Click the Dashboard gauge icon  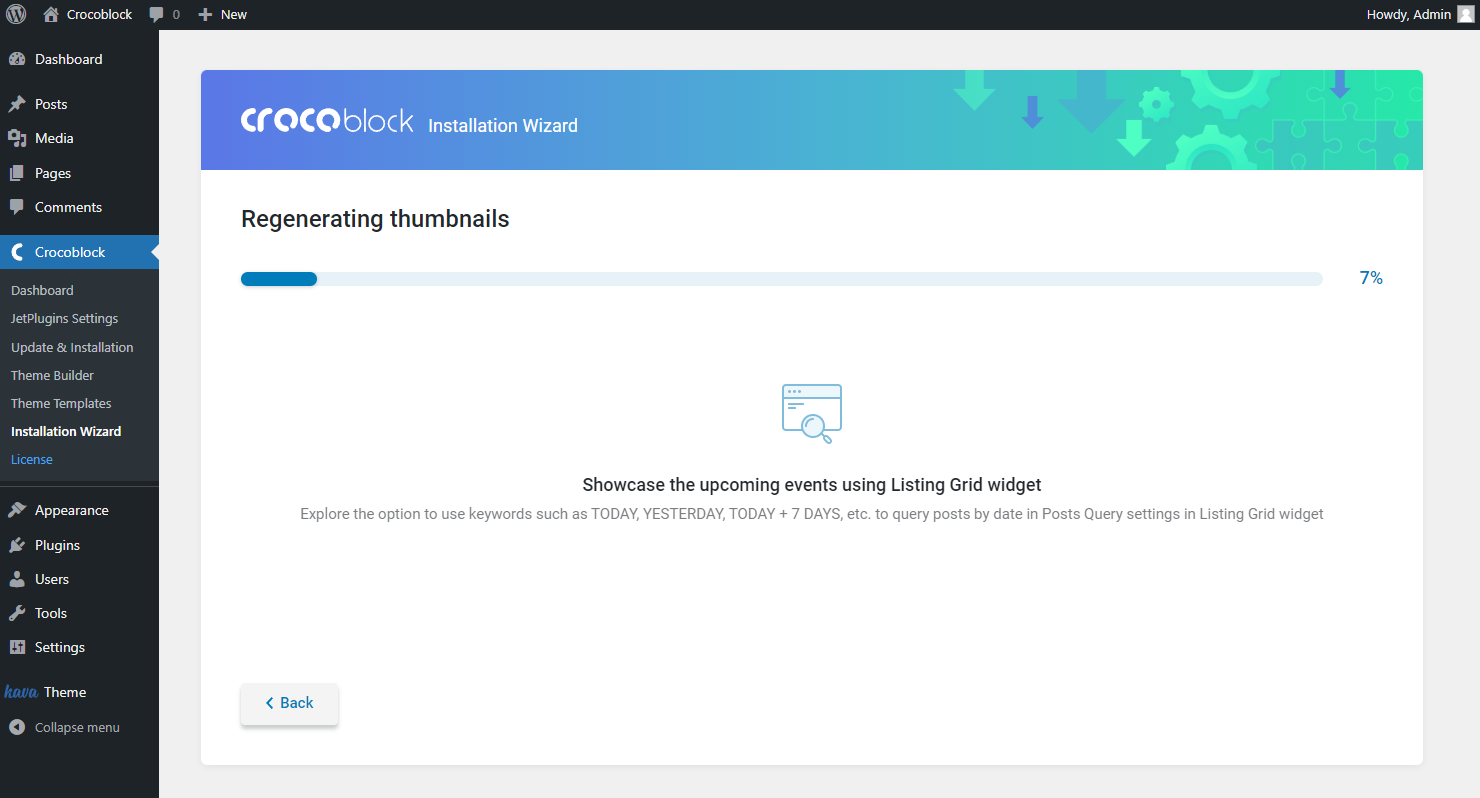(17, 59)
